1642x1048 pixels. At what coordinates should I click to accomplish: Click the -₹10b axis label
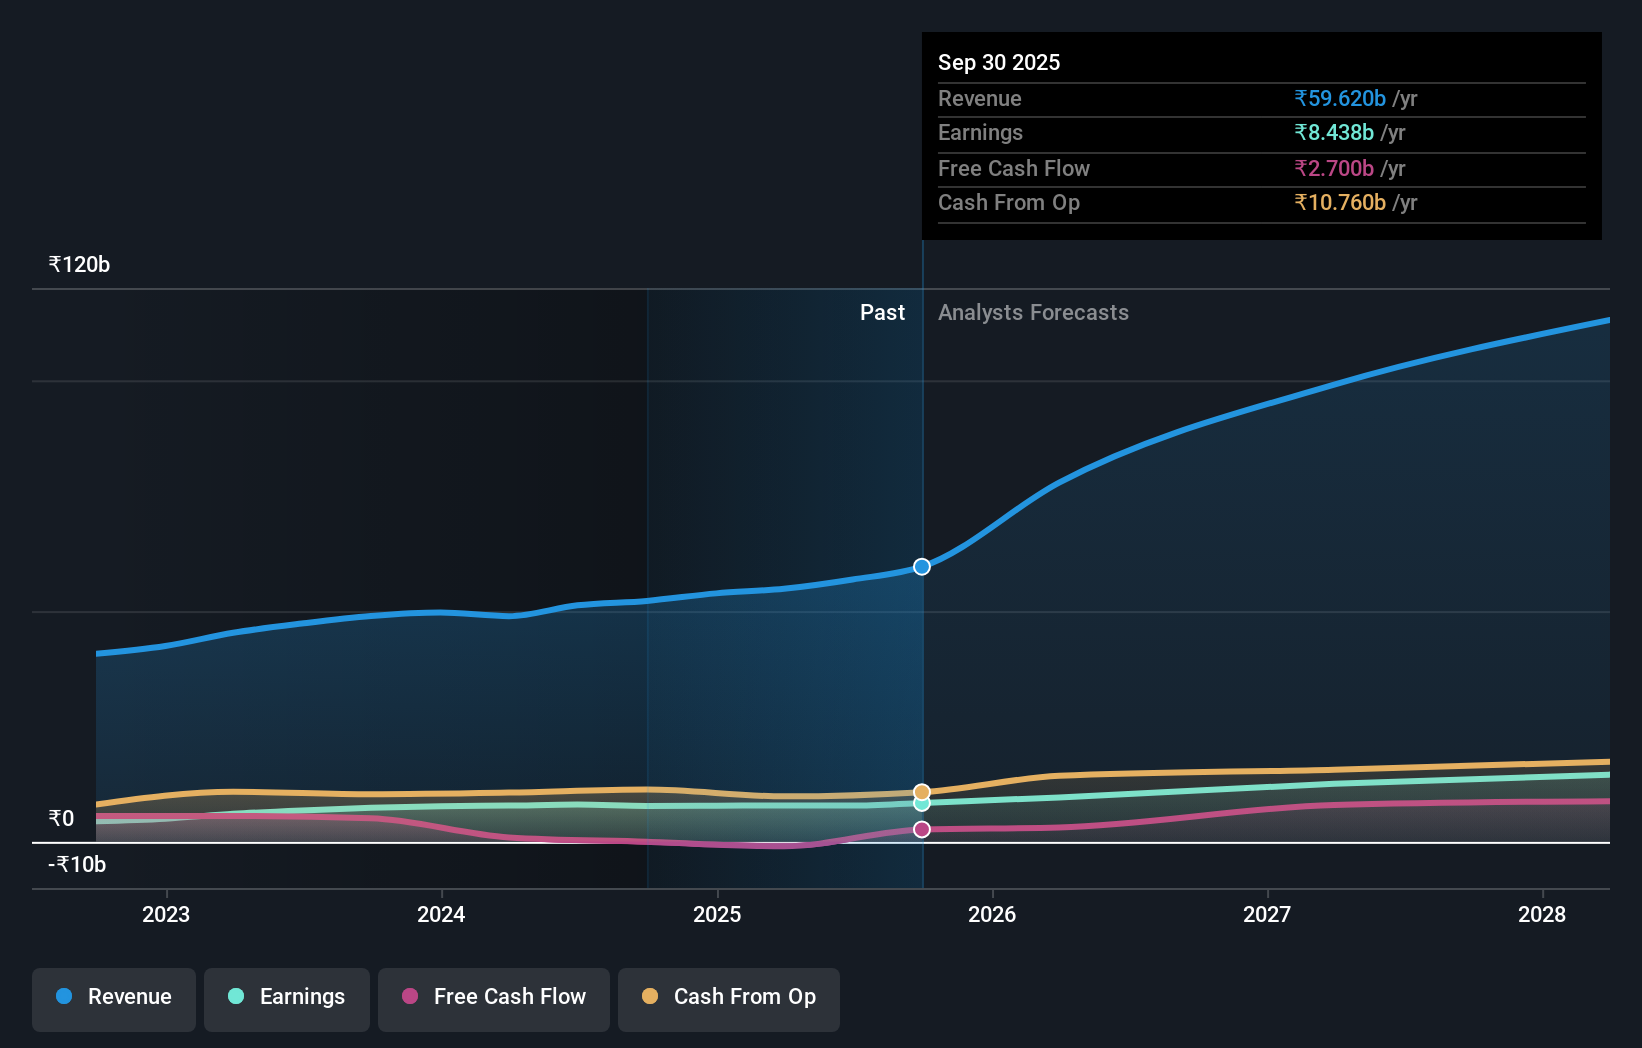76,865
